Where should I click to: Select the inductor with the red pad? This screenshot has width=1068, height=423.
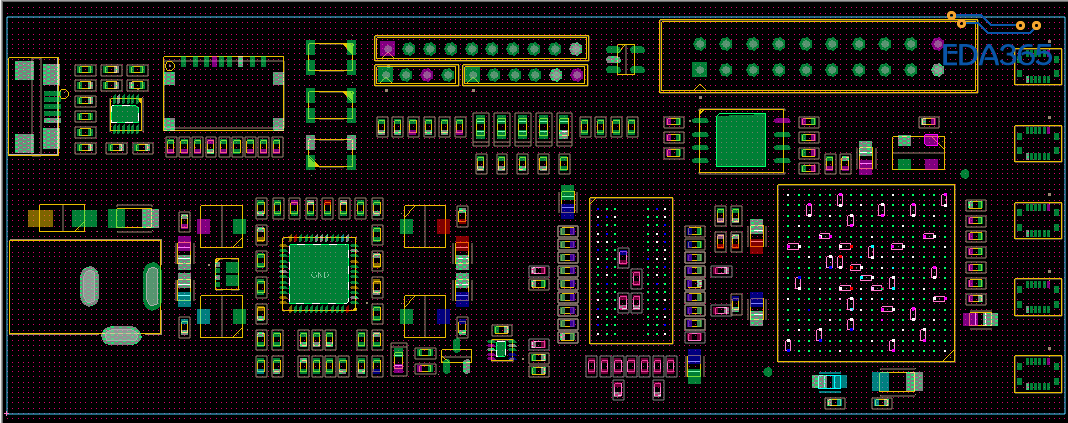click(x=426, y=226)
